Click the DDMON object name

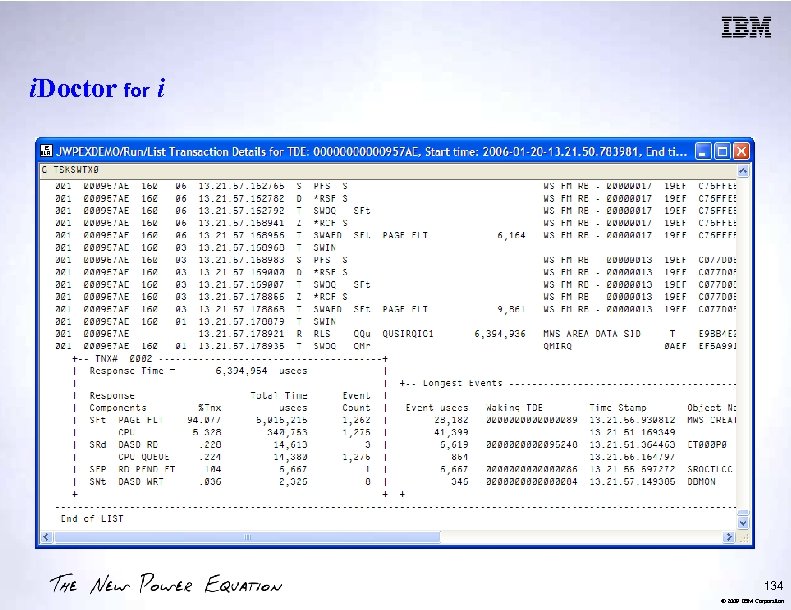pos(701,481)
